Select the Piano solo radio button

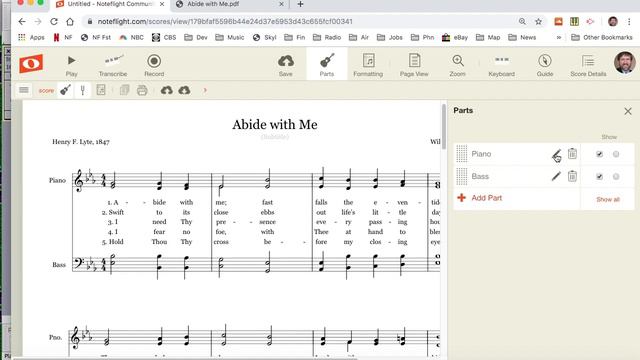pyautogui.click(x=616, y=154)
